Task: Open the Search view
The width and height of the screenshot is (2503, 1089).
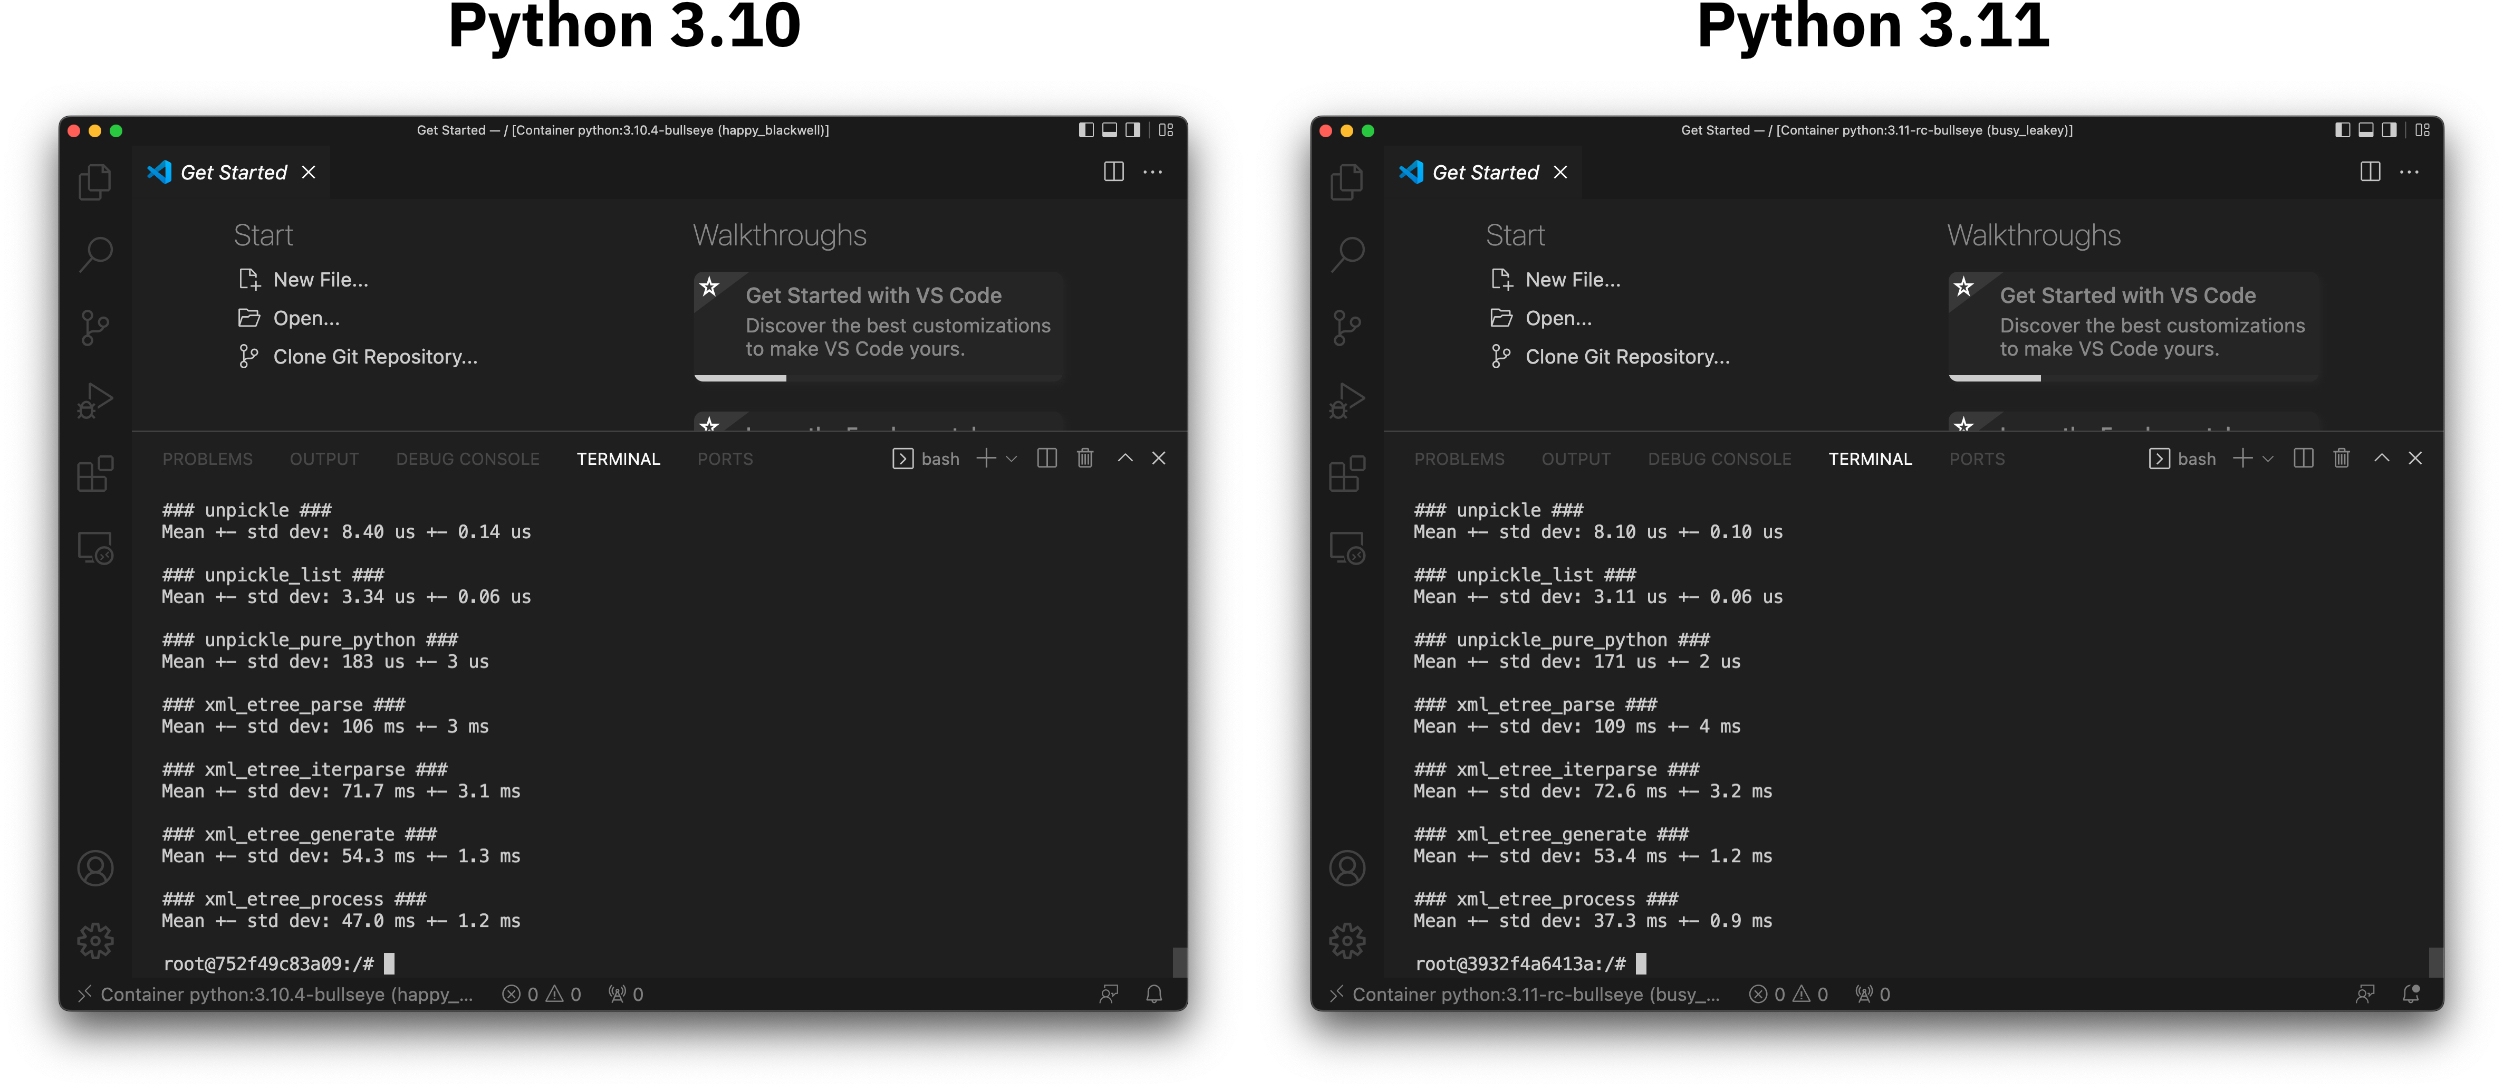Action: coord(95,253)
